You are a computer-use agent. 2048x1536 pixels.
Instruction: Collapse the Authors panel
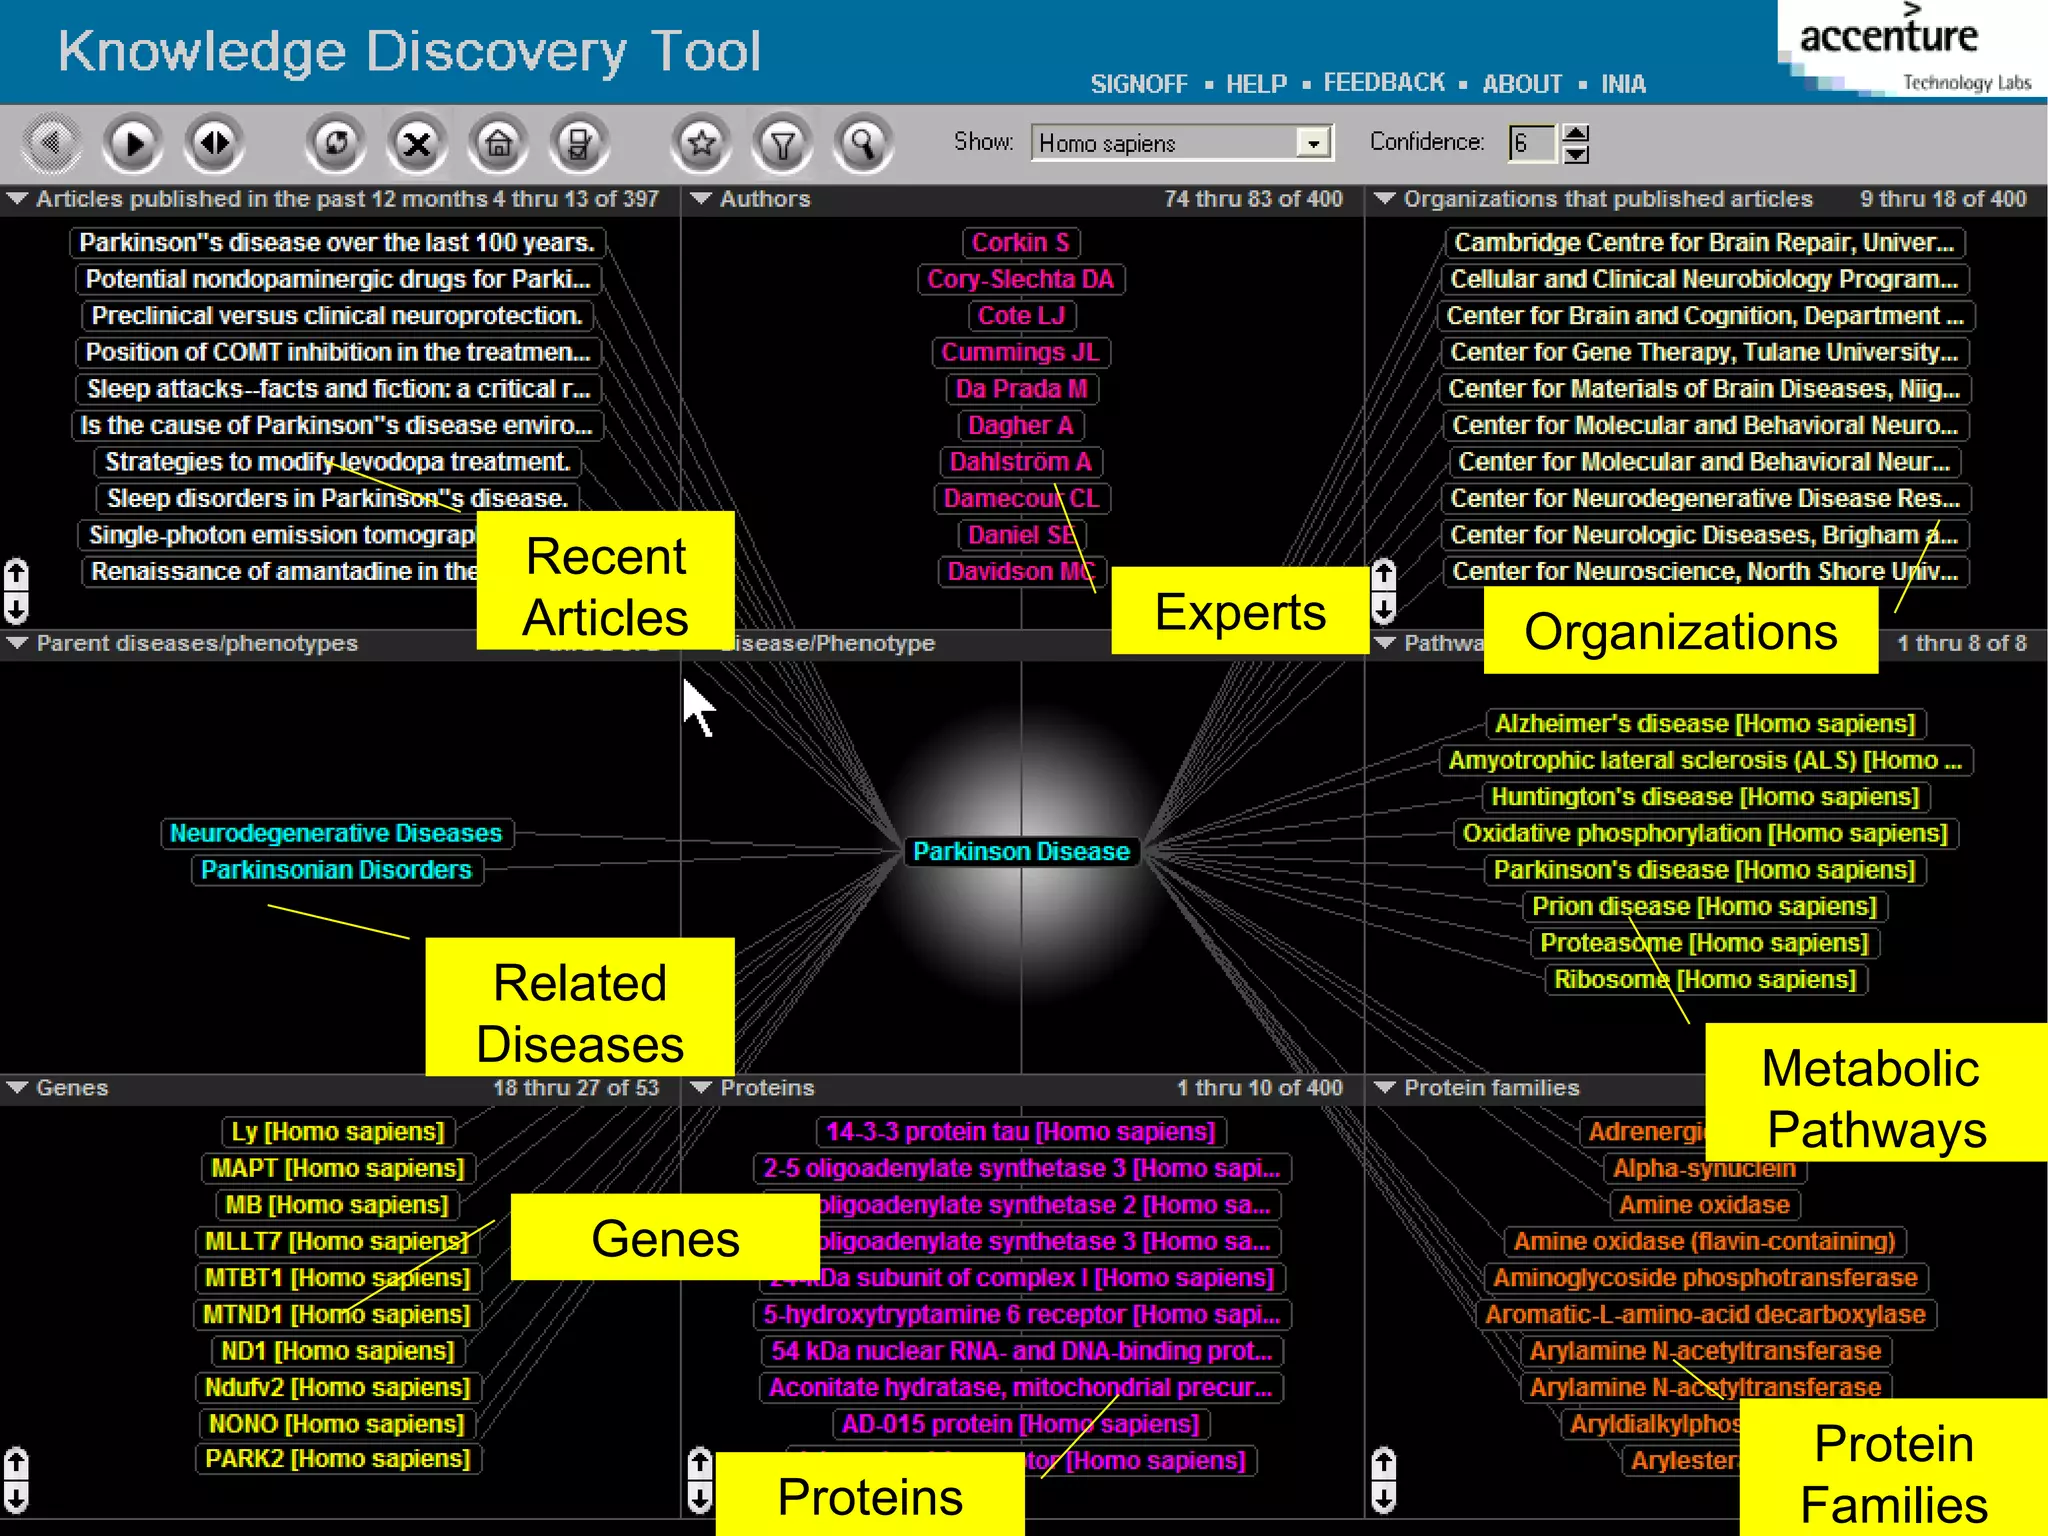pos(701,198)
